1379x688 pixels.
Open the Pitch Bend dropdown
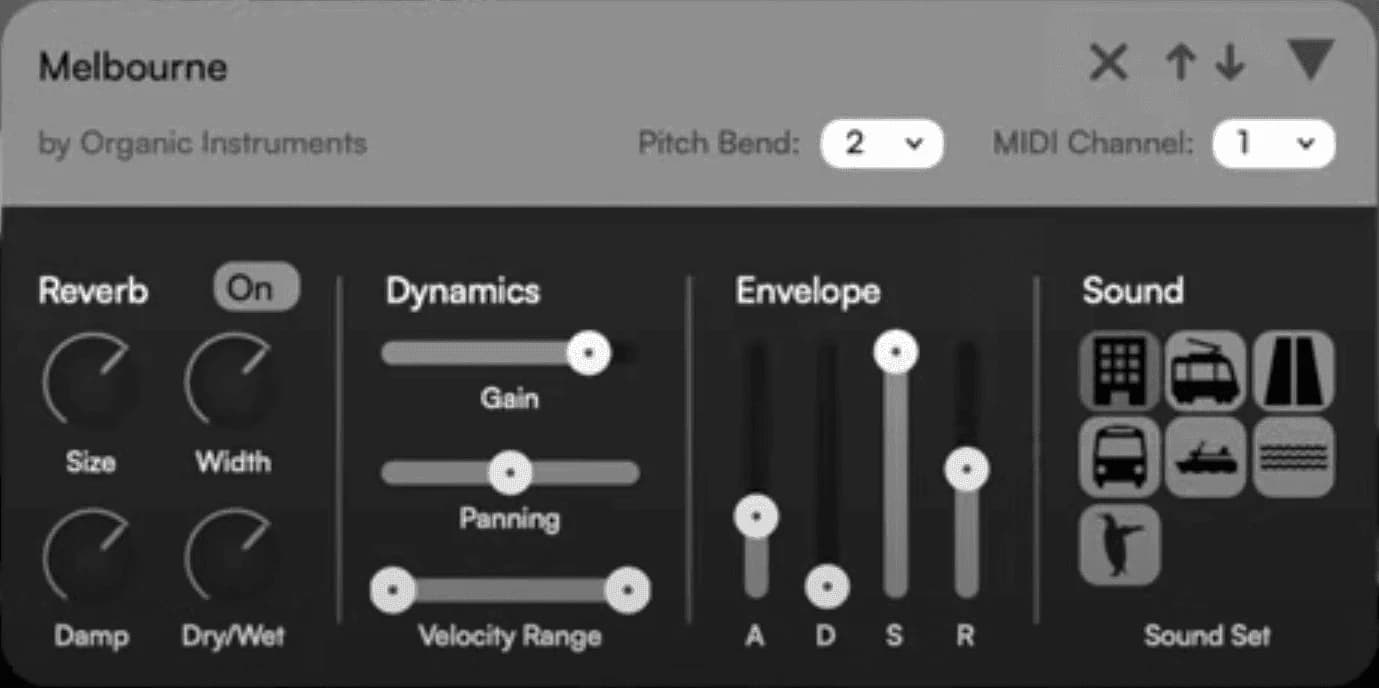881,143
